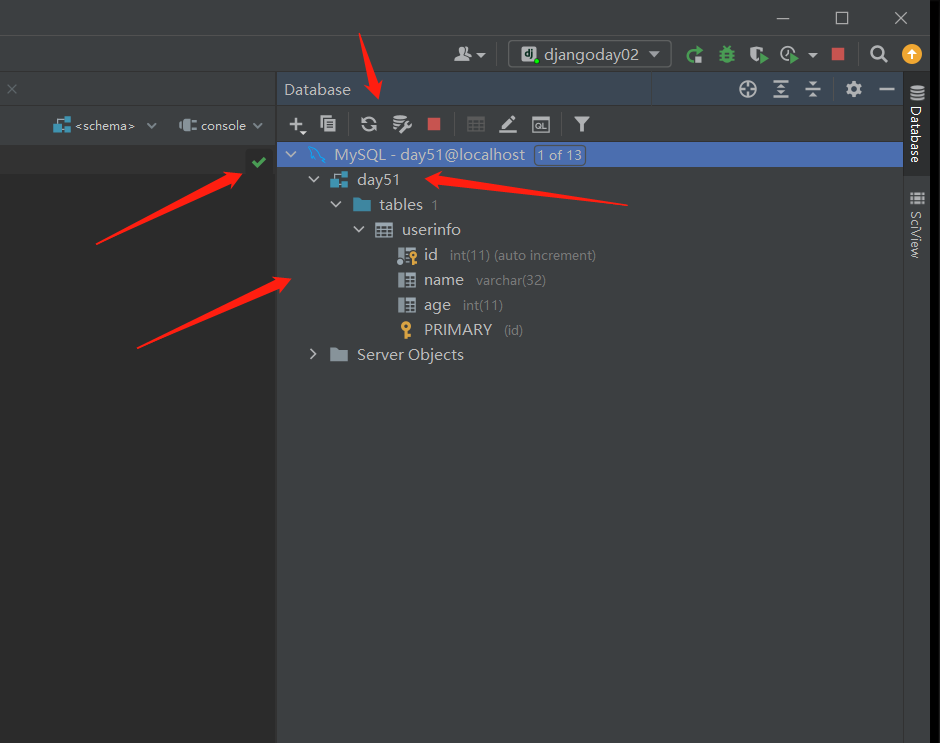The height and width of the screenshot is (743, 940).
Task: Start debugging with the green bug icon
Action: click(x=727, y=55)
